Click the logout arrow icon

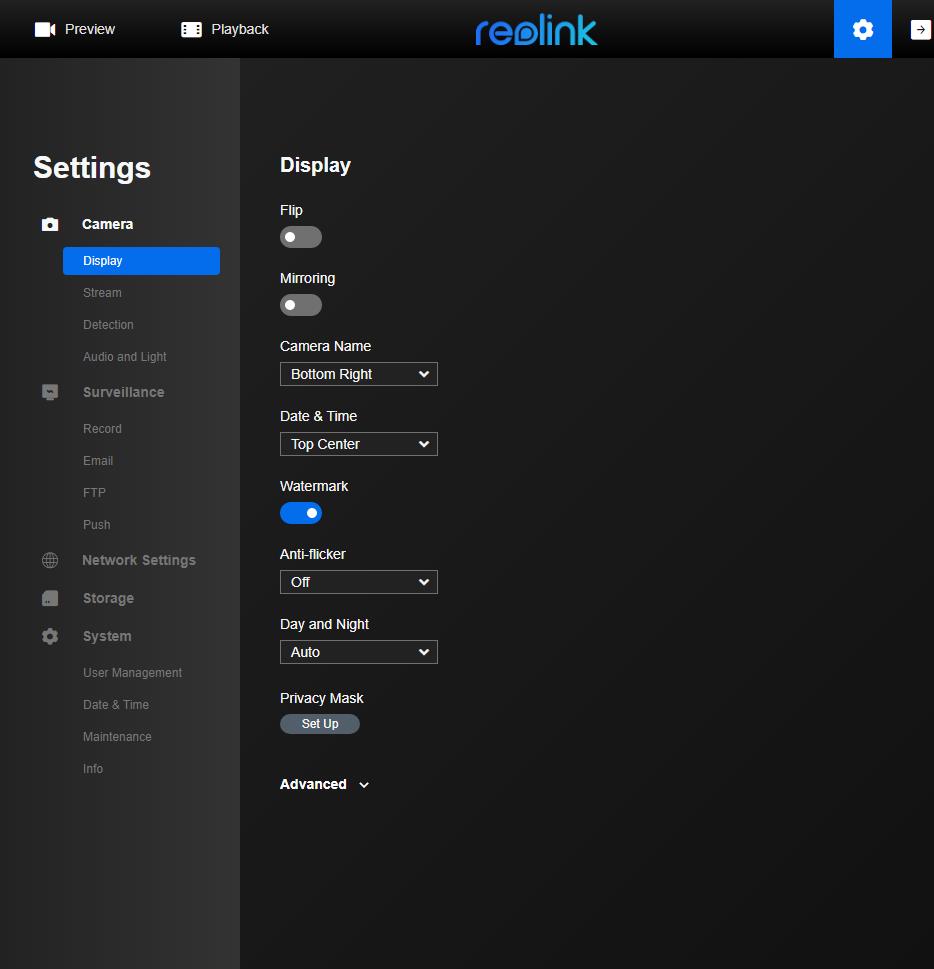click(x=920, y=30)
